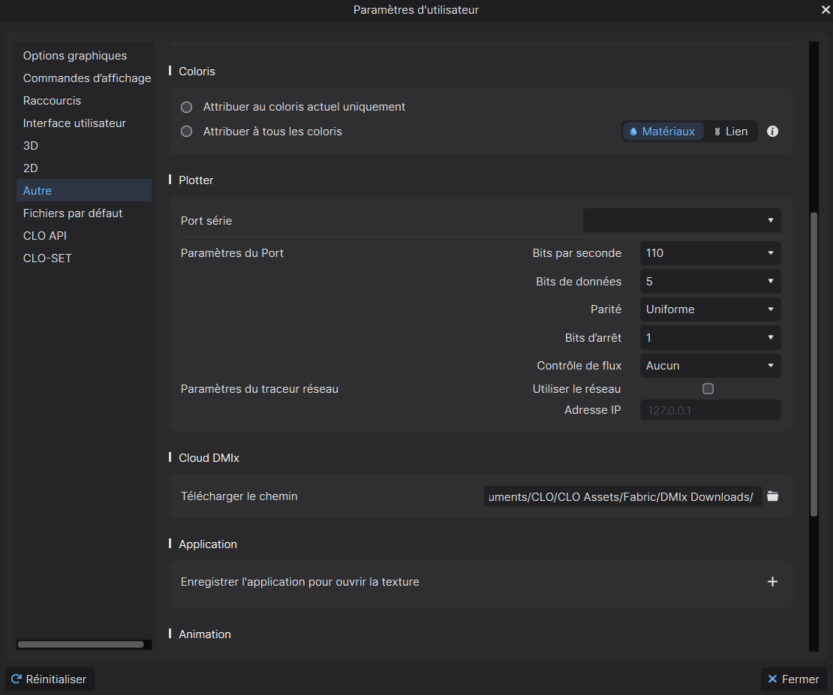833x695 pixels.
Task: Open the Bits par seconde dropdown
Action: tap(710, 253)
